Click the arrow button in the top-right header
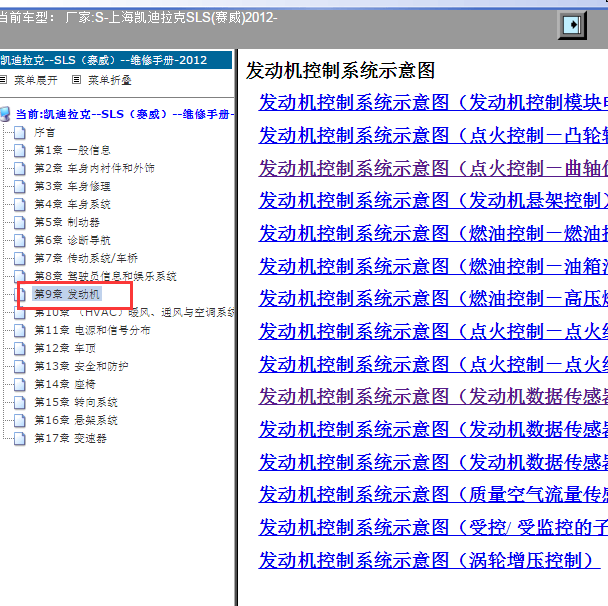 tap(572, 25)
